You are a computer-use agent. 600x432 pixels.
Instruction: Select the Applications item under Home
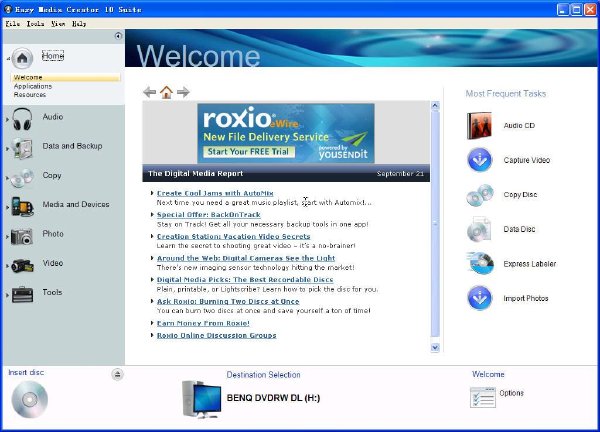point(33,86)
